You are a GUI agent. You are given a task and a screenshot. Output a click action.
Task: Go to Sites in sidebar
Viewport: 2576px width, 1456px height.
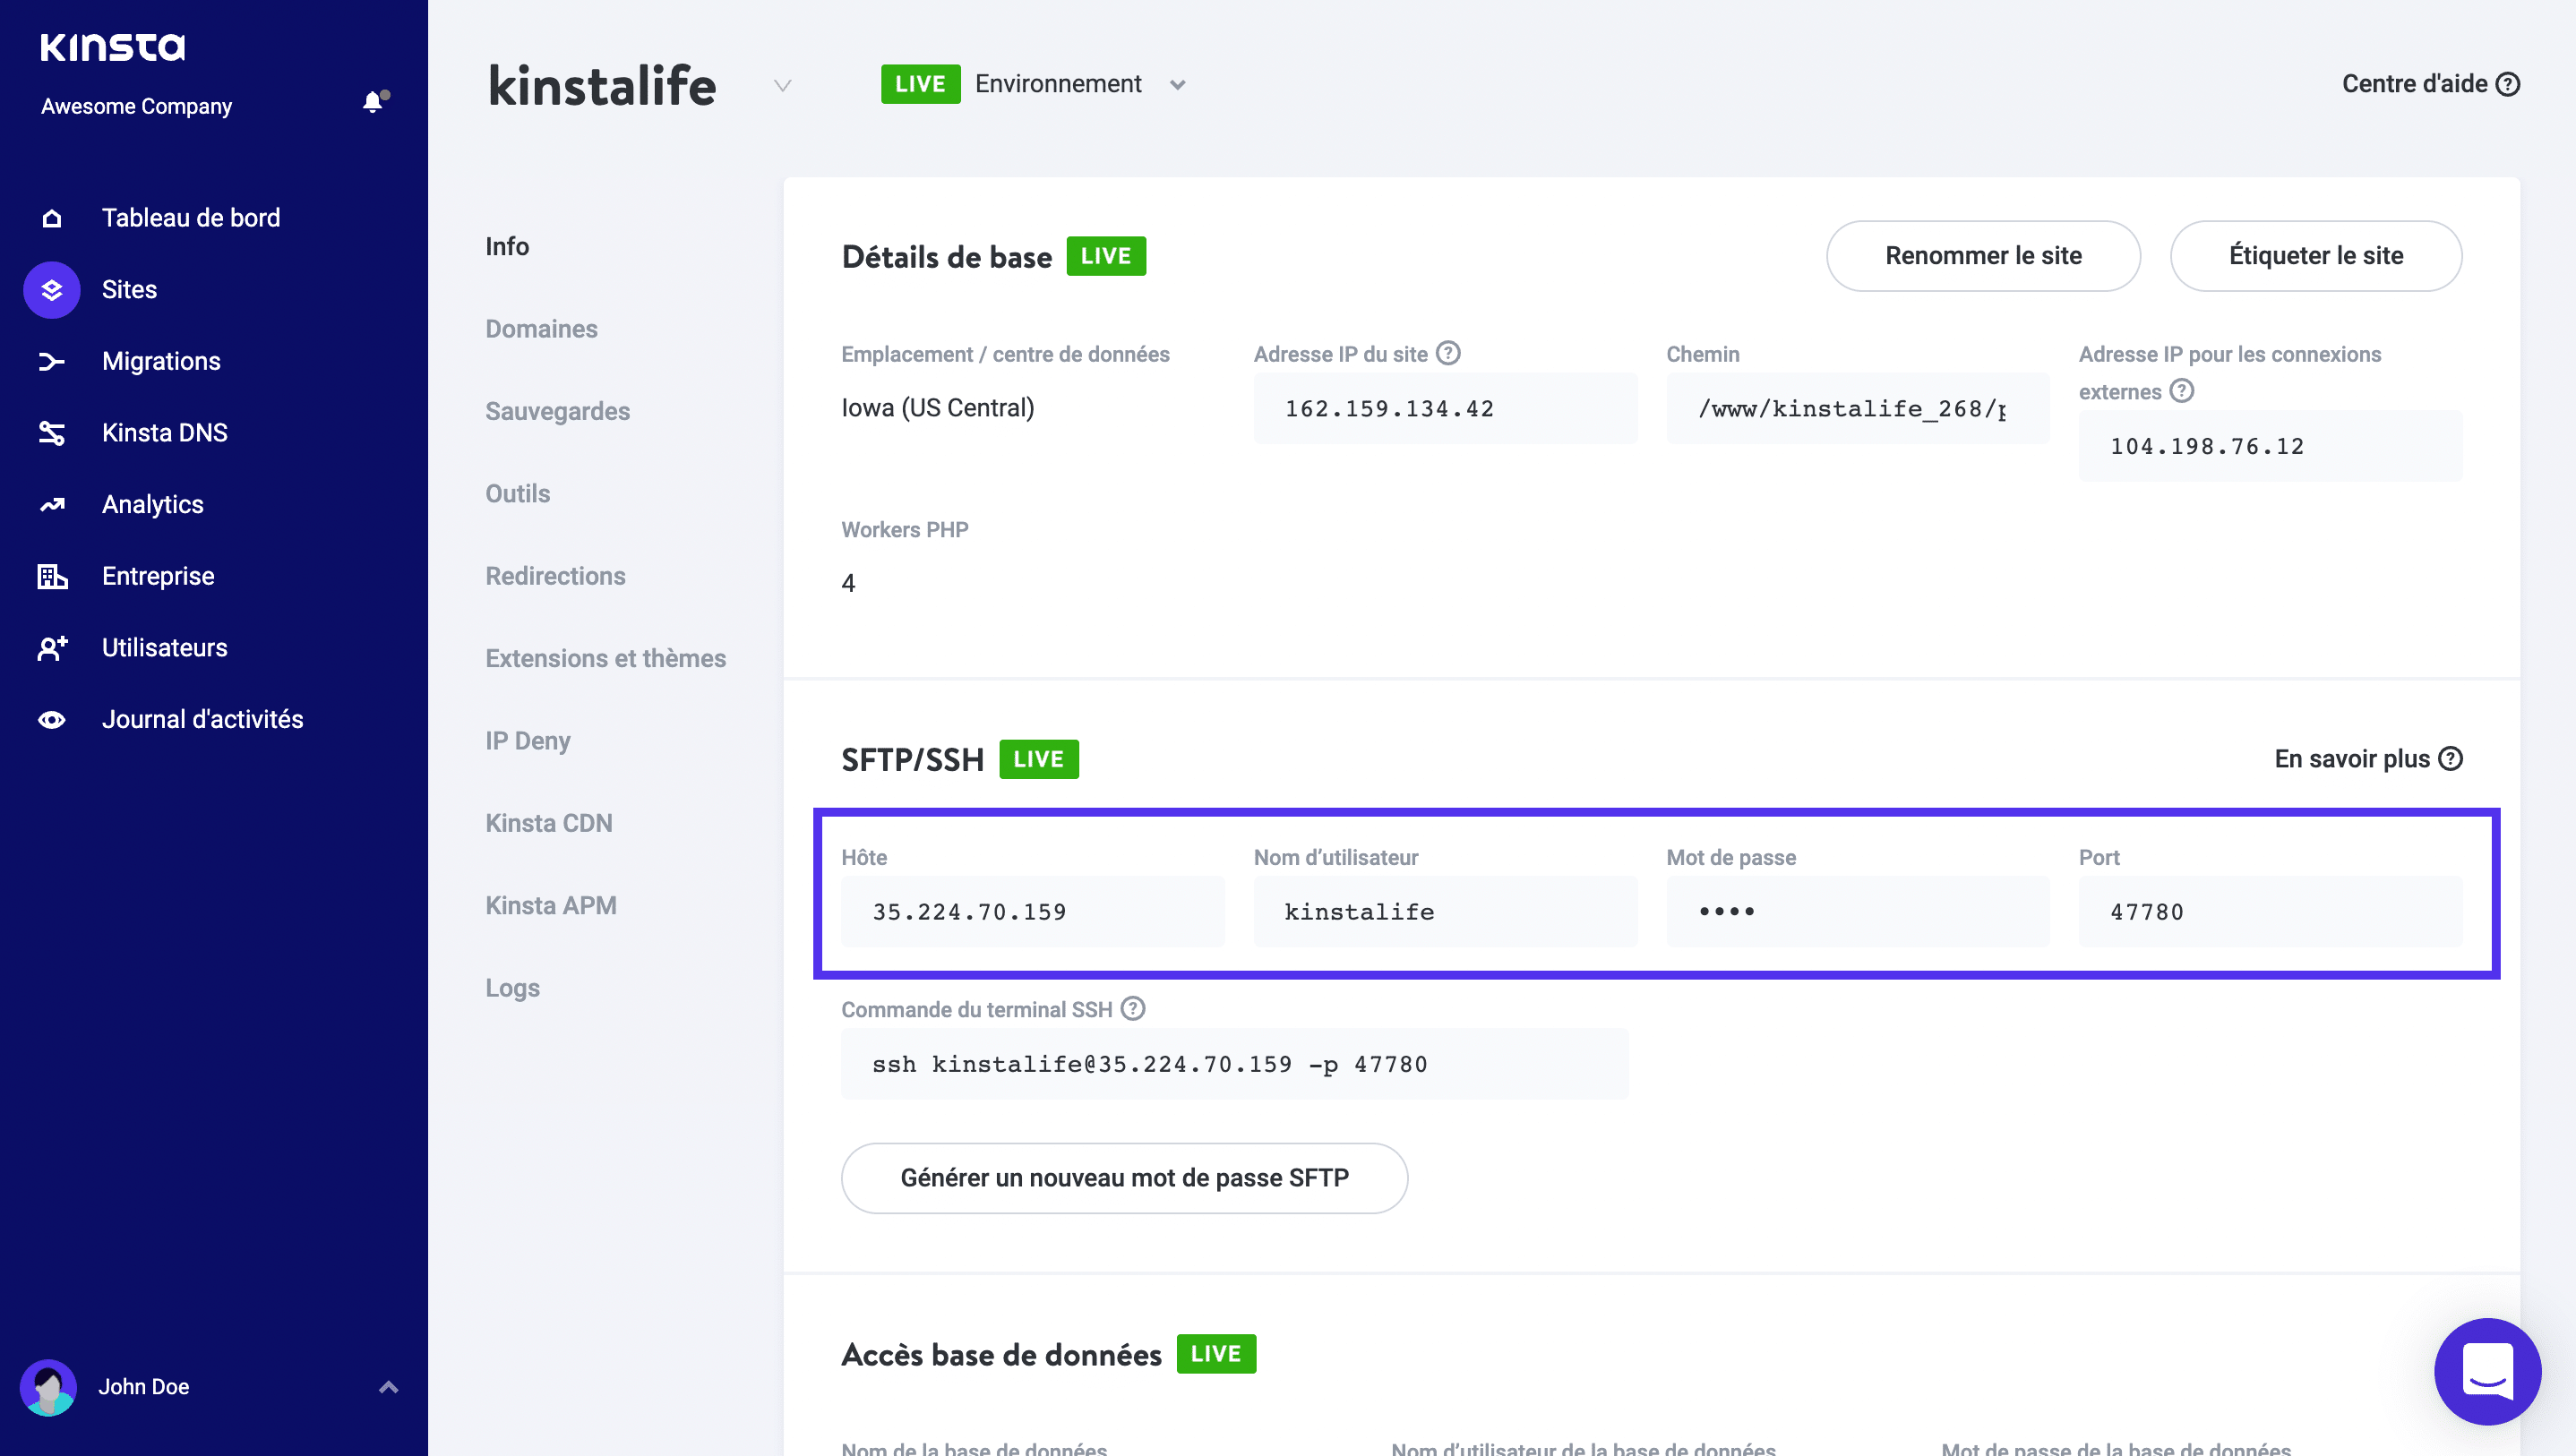pyautogui.click(x=129, y=290)
